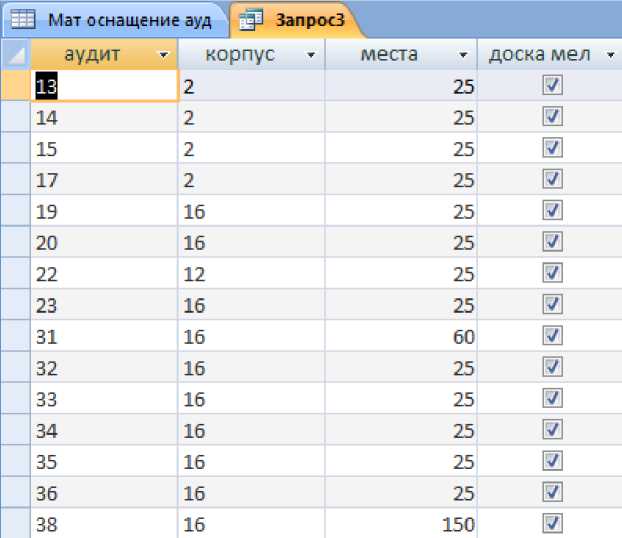Image resolution: width=622 pixels, height=538 pixels.
Task: Click the select-all corner box of datasheet
Action: 16,54
